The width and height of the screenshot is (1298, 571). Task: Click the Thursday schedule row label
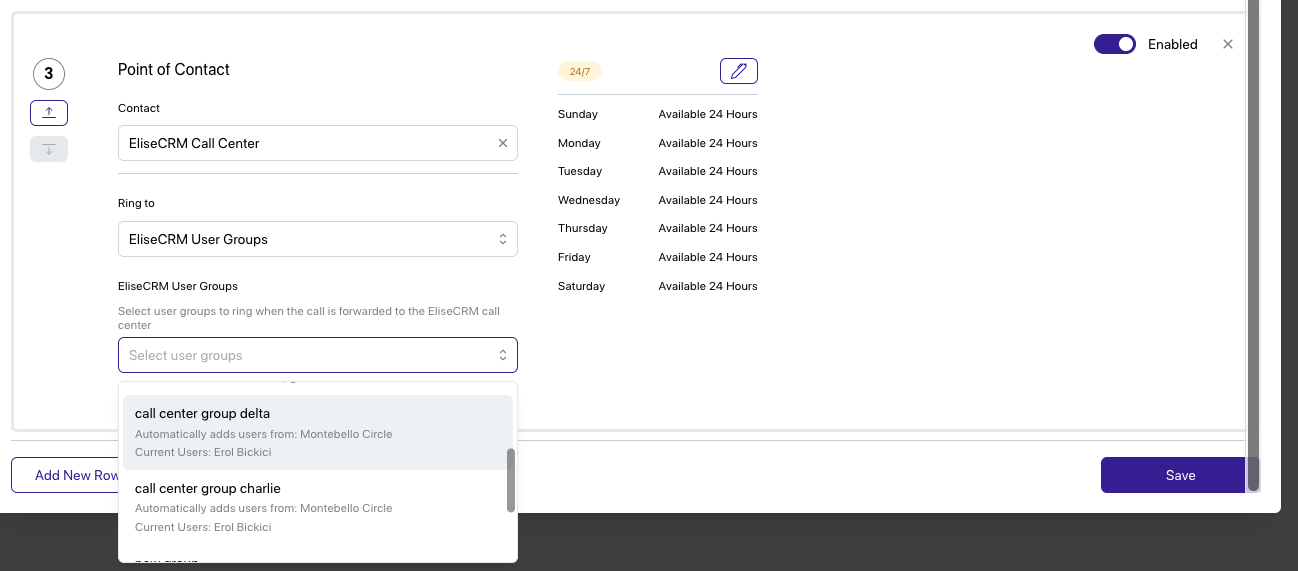click(583, 228)
